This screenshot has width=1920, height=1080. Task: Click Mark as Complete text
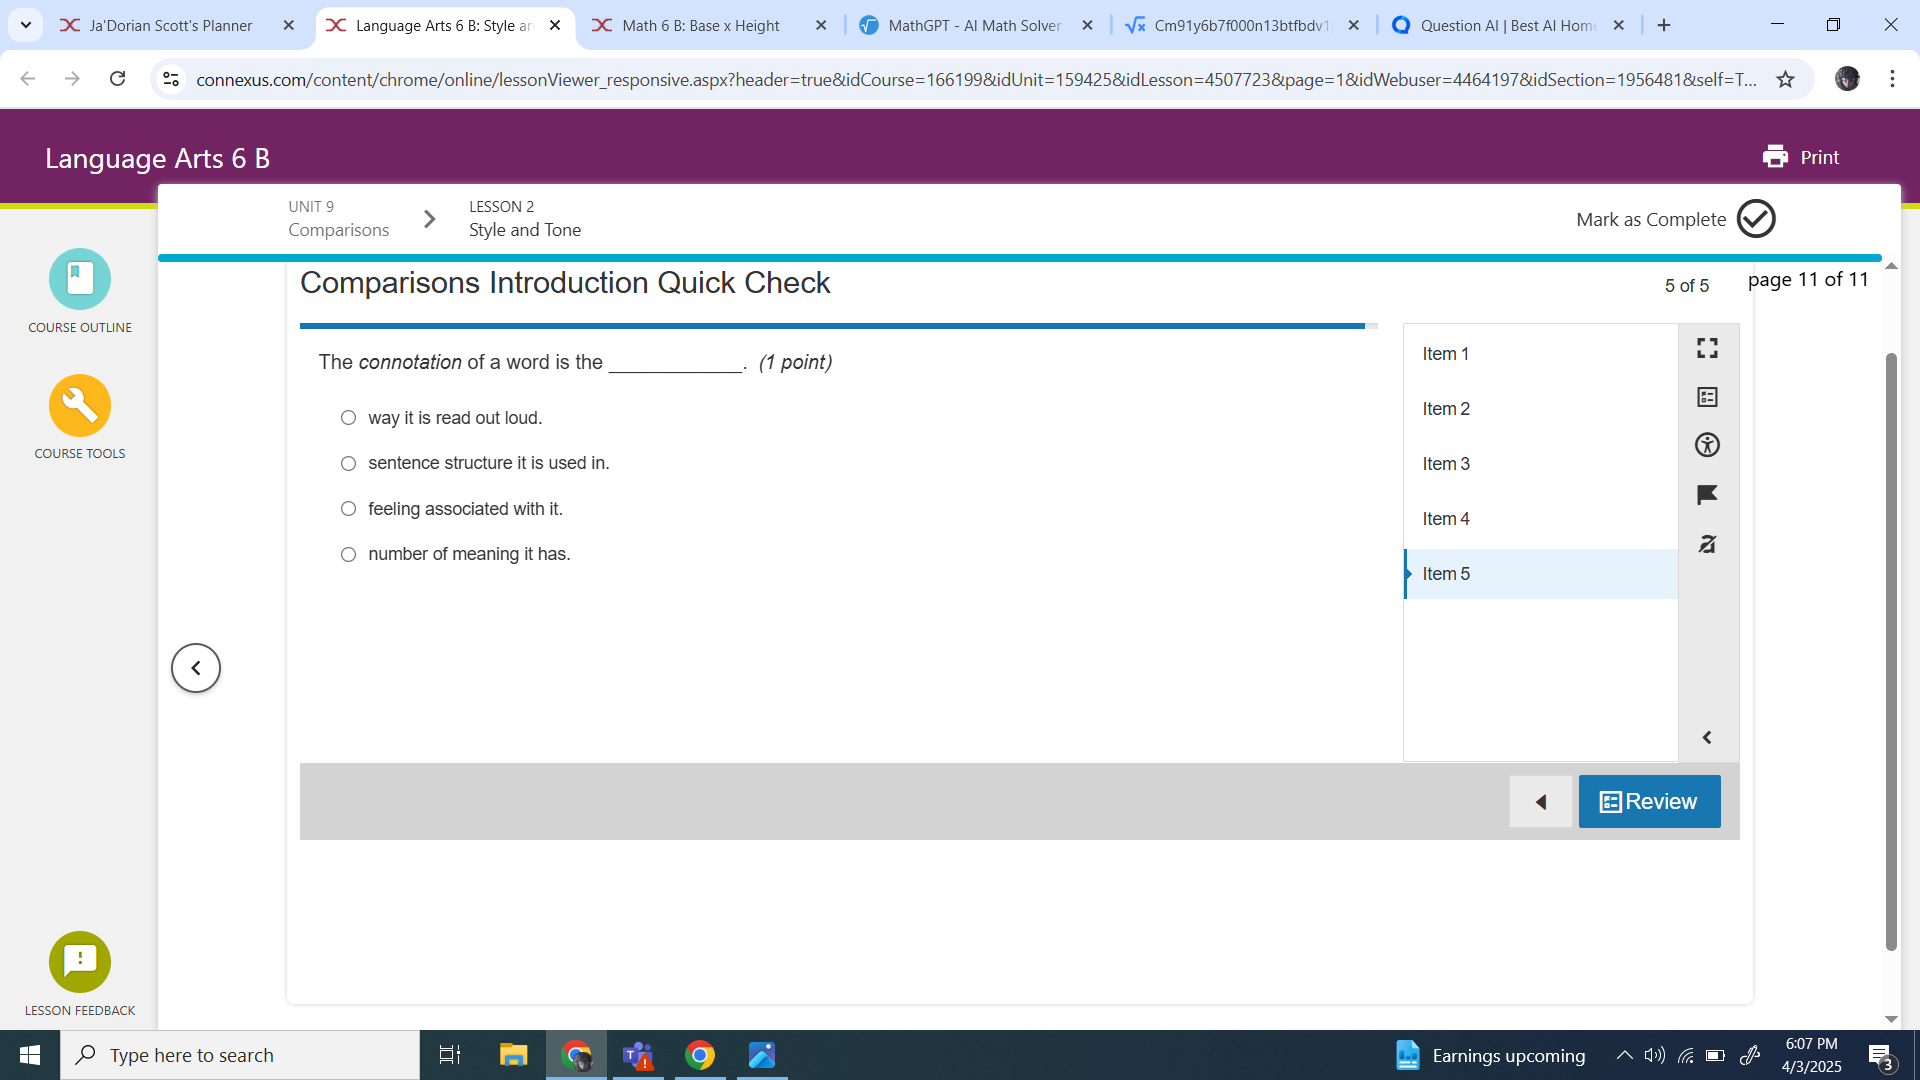1651,219
